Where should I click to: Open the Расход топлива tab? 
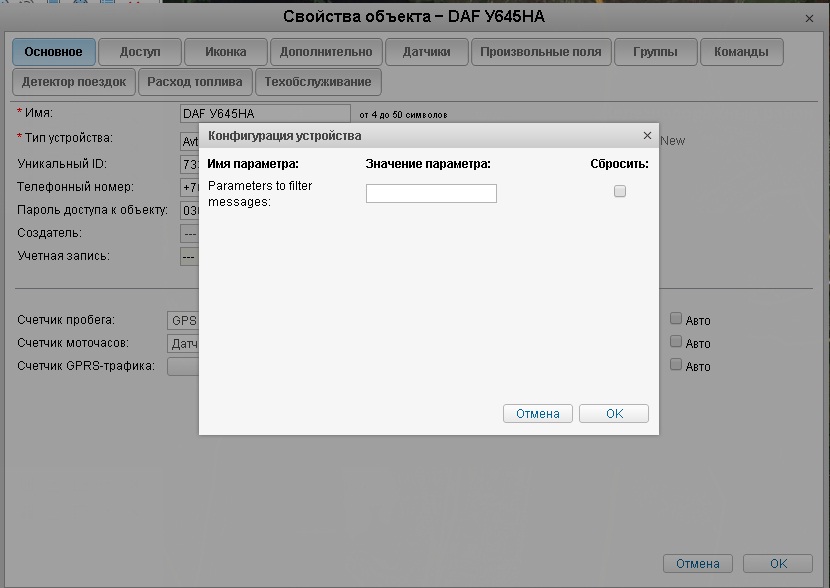pyautogui.click(x=195, y=82)
